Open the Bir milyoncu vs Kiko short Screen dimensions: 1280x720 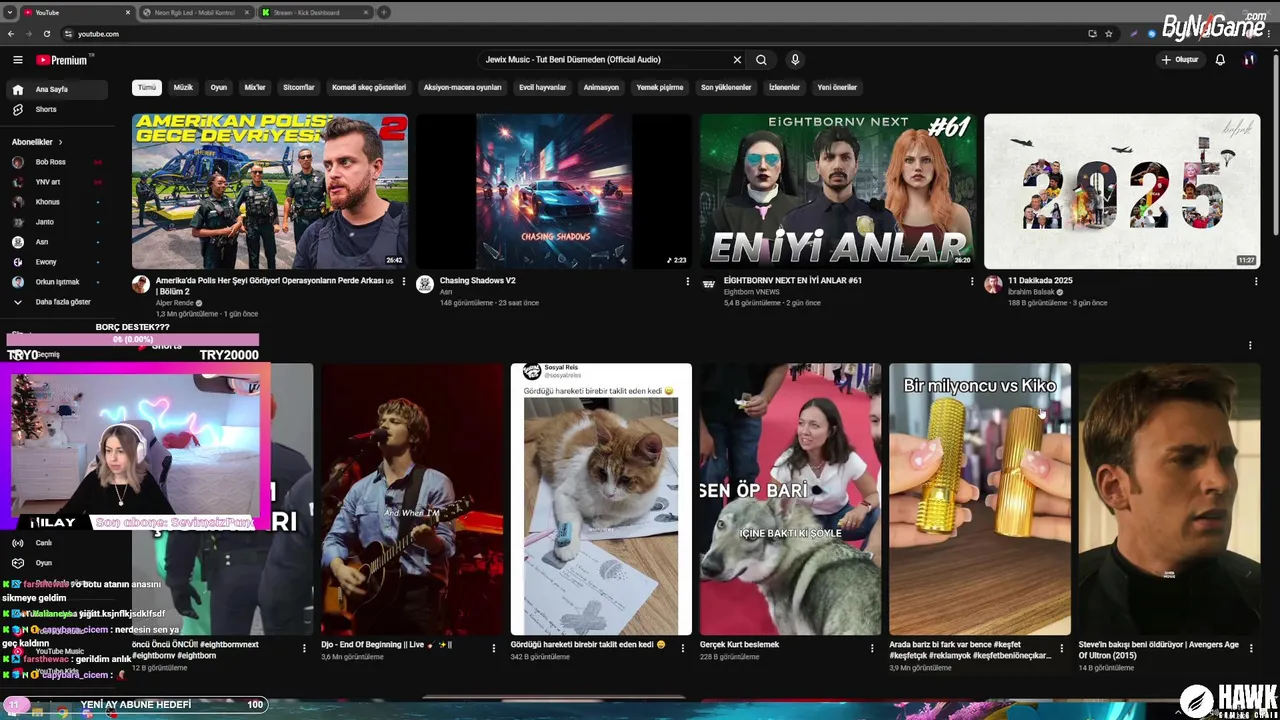(x=980, y=499)
